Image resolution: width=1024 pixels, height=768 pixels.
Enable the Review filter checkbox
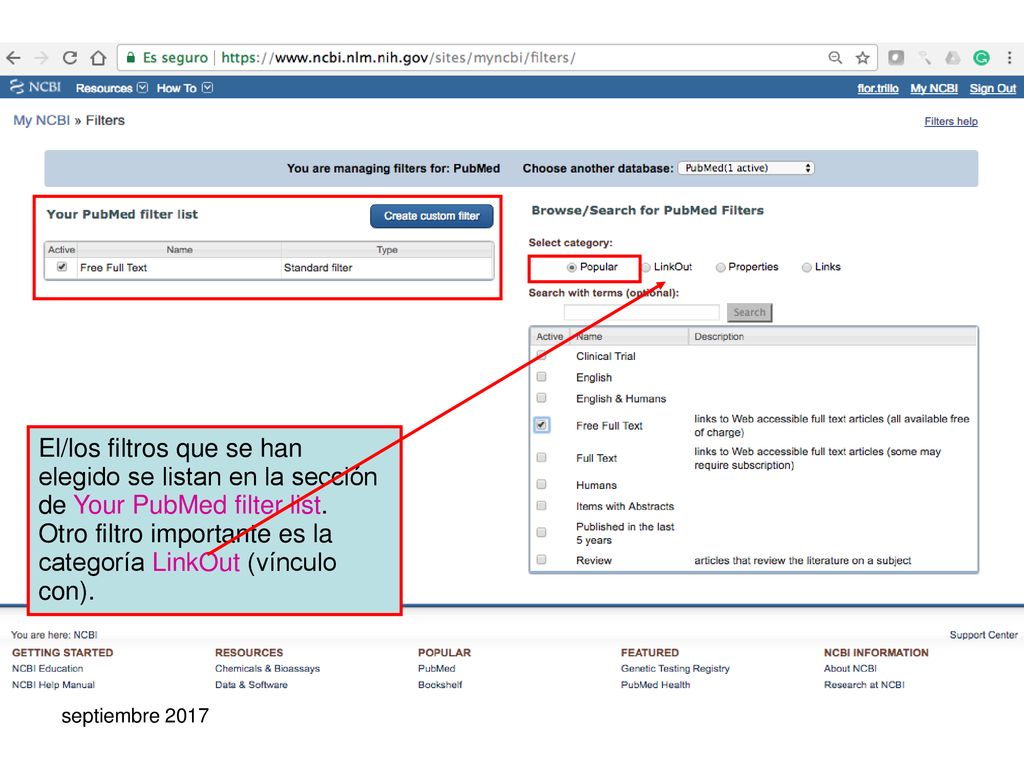tap(541, 559)
